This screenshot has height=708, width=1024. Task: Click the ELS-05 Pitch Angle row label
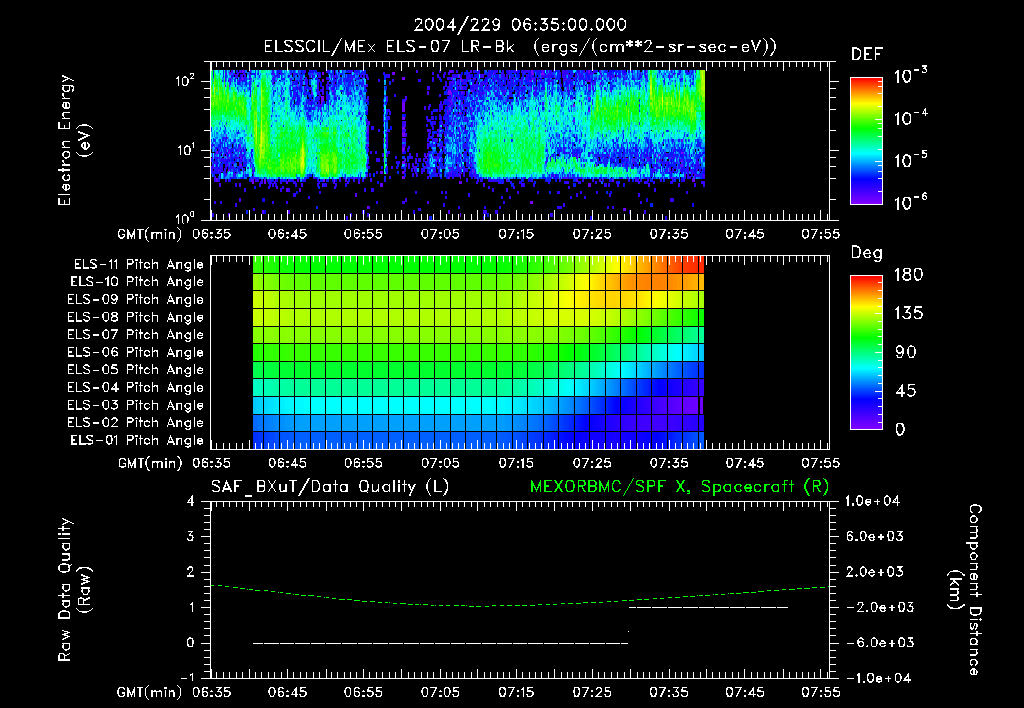click(x=135, y=370)
